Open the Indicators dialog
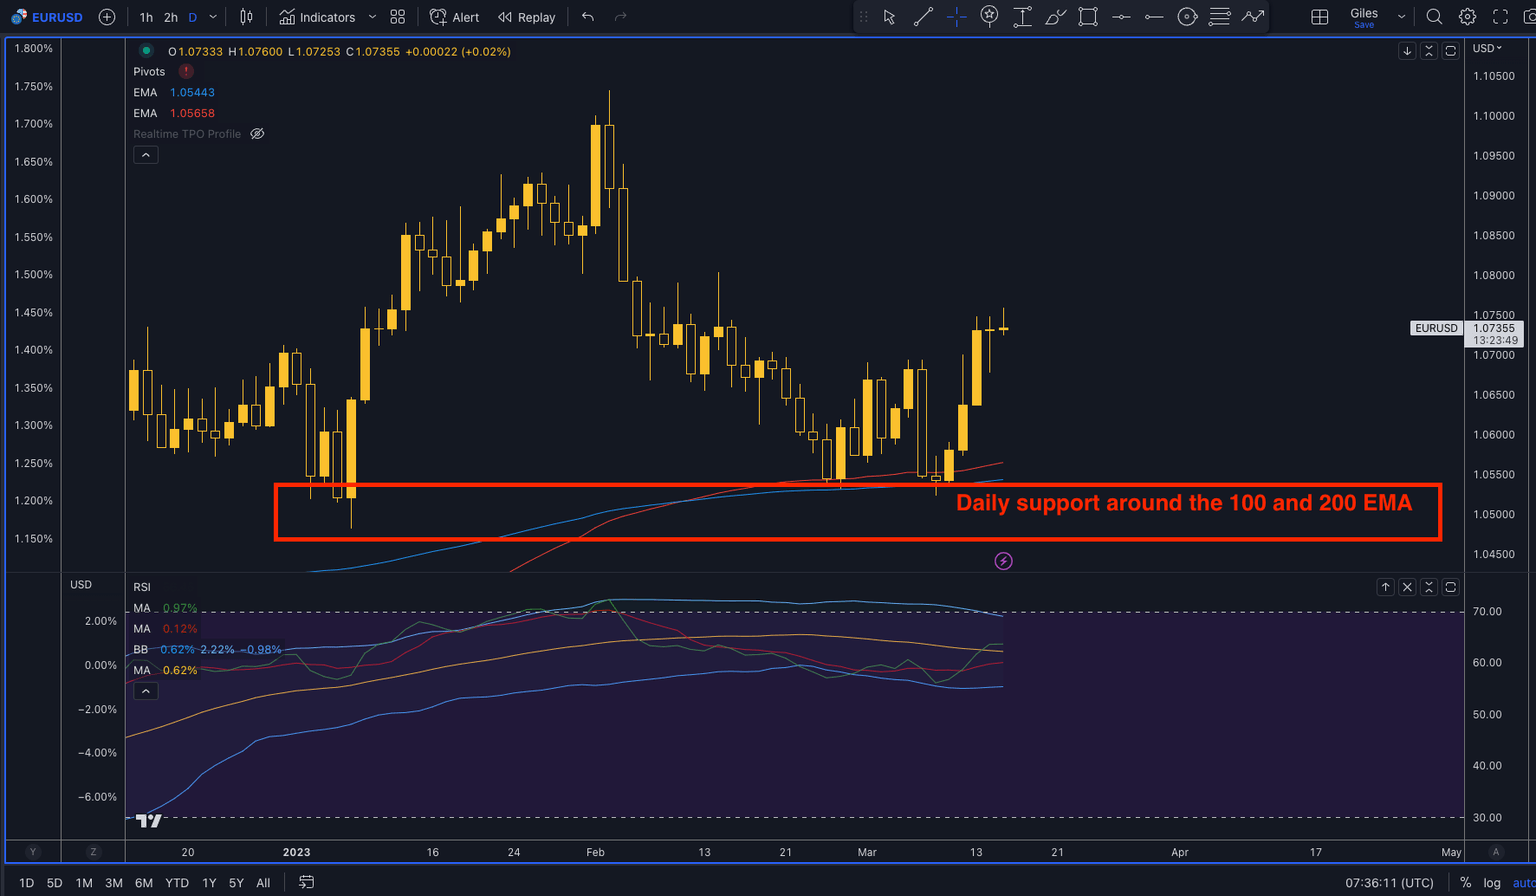 pos(317,17)
